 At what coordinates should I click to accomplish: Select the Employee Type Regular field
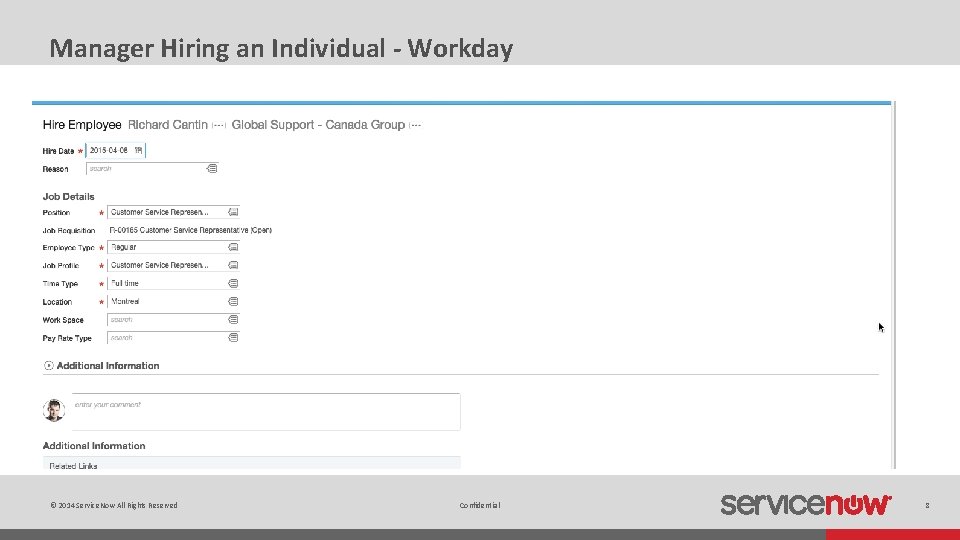(173, 247)
